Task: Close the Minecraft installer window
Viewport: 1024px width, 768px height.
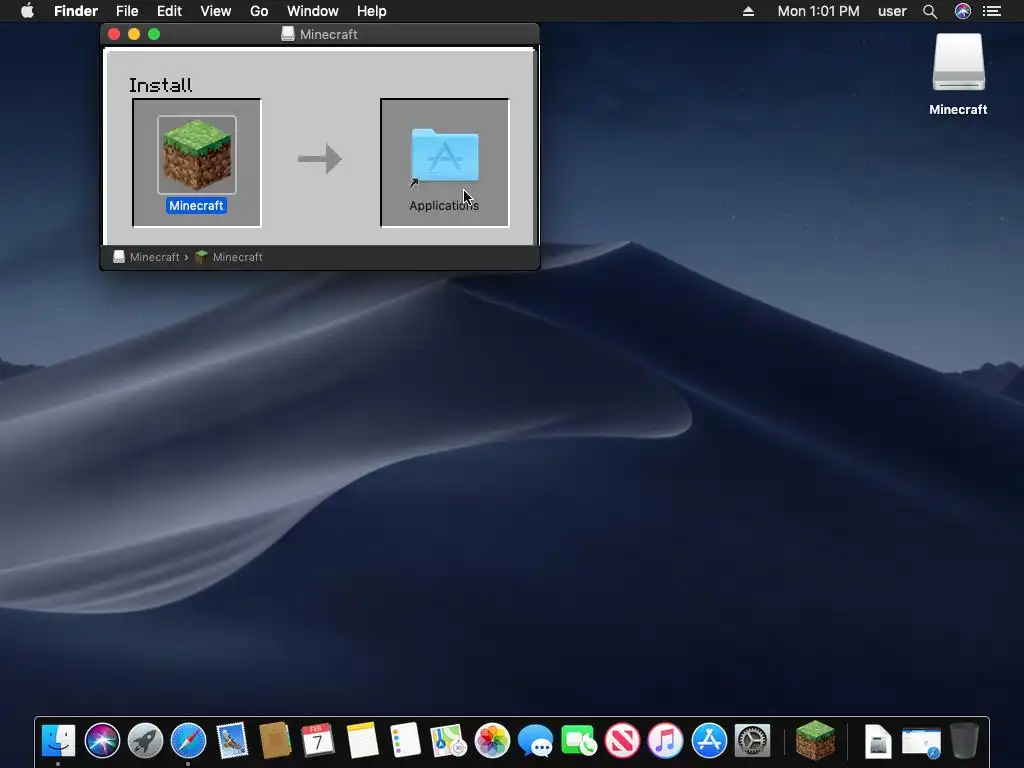Action: click(114, 34)
